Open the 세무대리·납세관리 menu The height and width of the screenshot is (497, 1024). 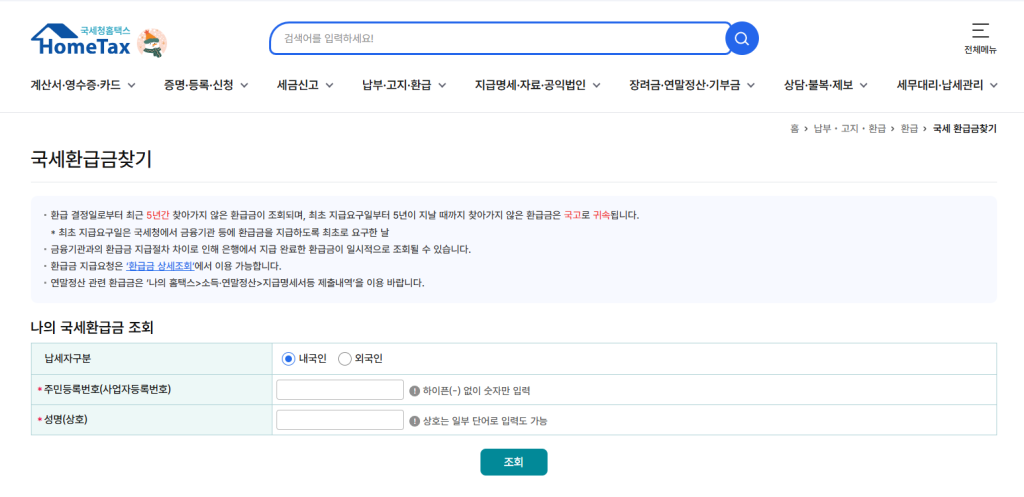pos(940,85)
